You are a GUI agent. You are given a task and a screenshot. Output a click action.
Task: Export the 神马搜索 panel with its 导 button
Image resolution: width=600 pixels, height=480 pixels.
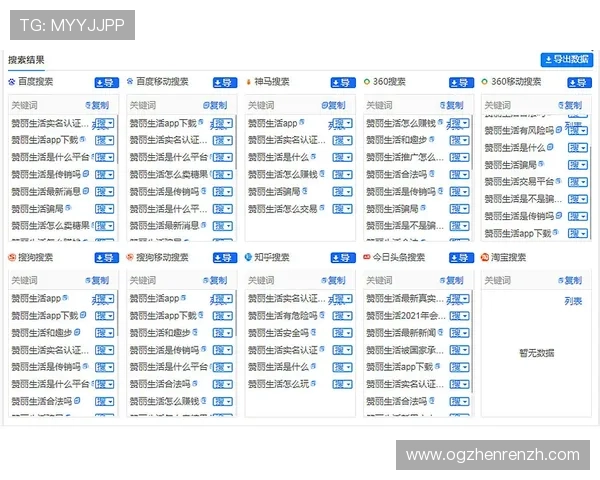point(343,83)
